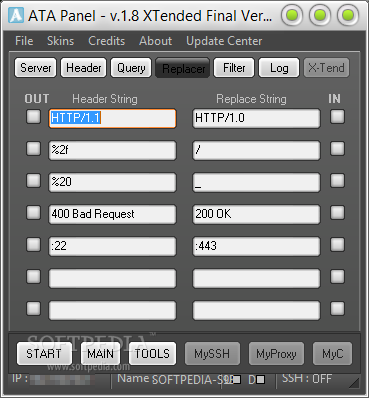This screenshot has height=398, width=369.
Task: Toggle the small D checkbox in status bar
Action: point(261,380)
